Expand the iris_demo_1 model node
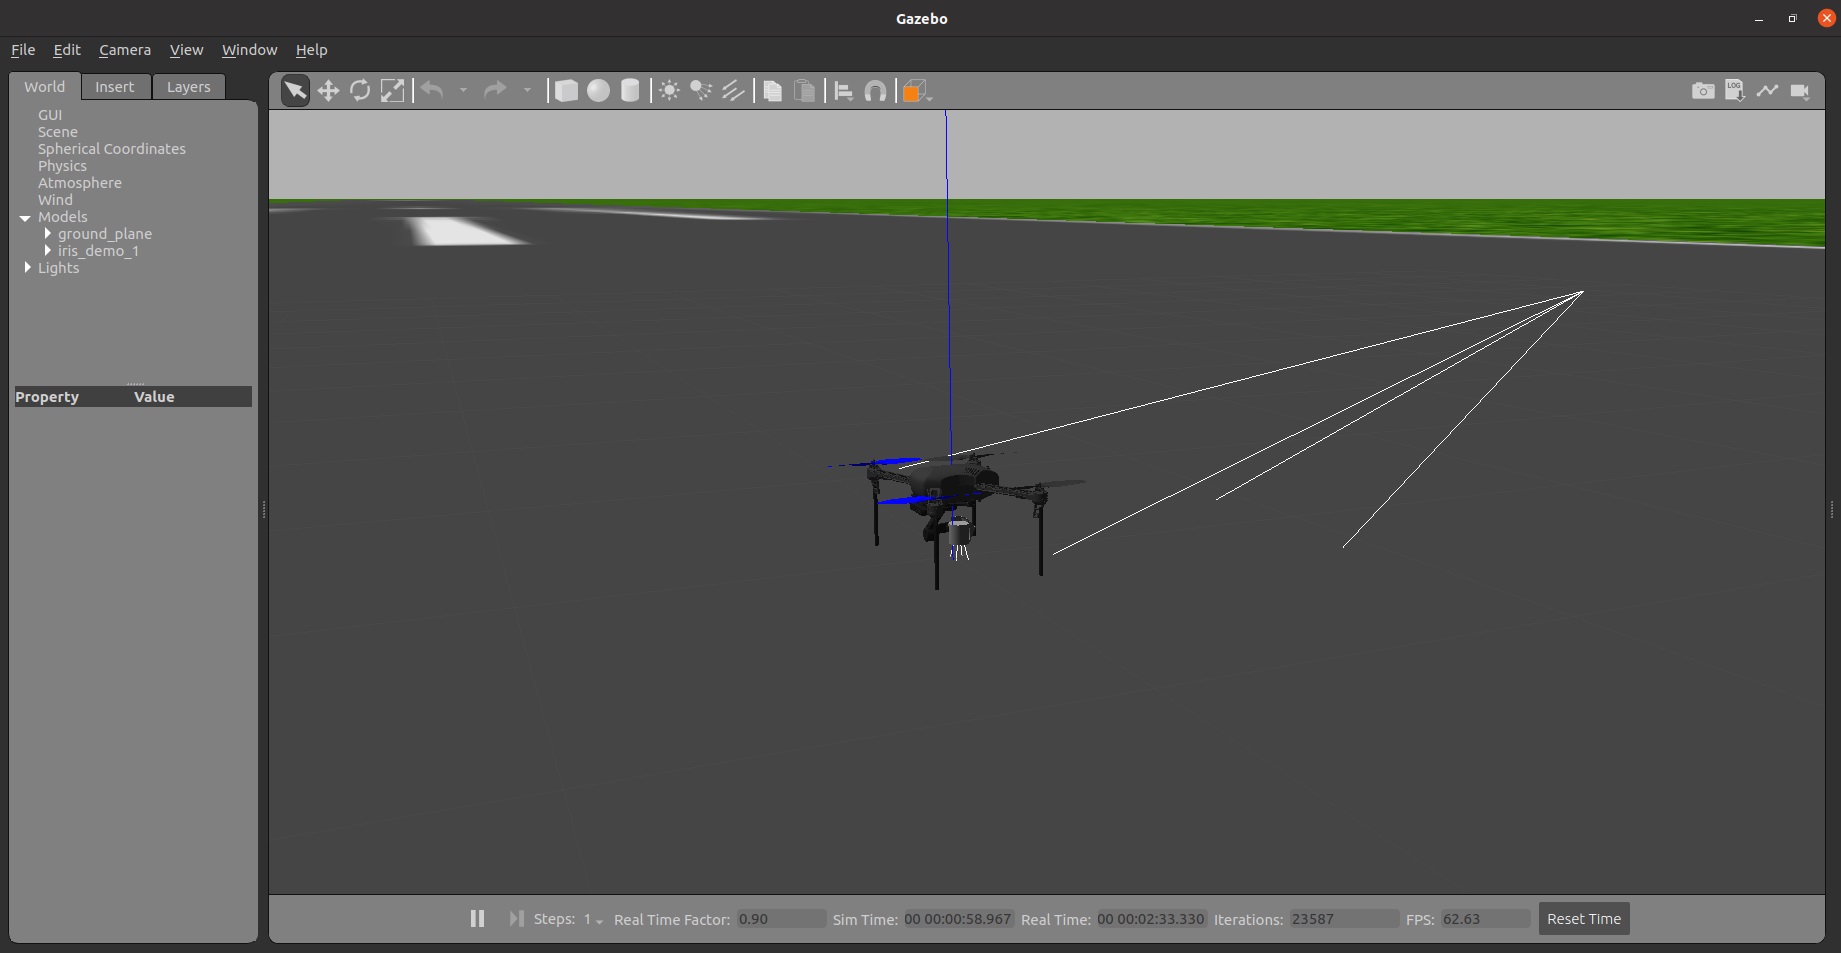Image resolution: width=1841 pixels, height=953 pixels. point(47,251)
